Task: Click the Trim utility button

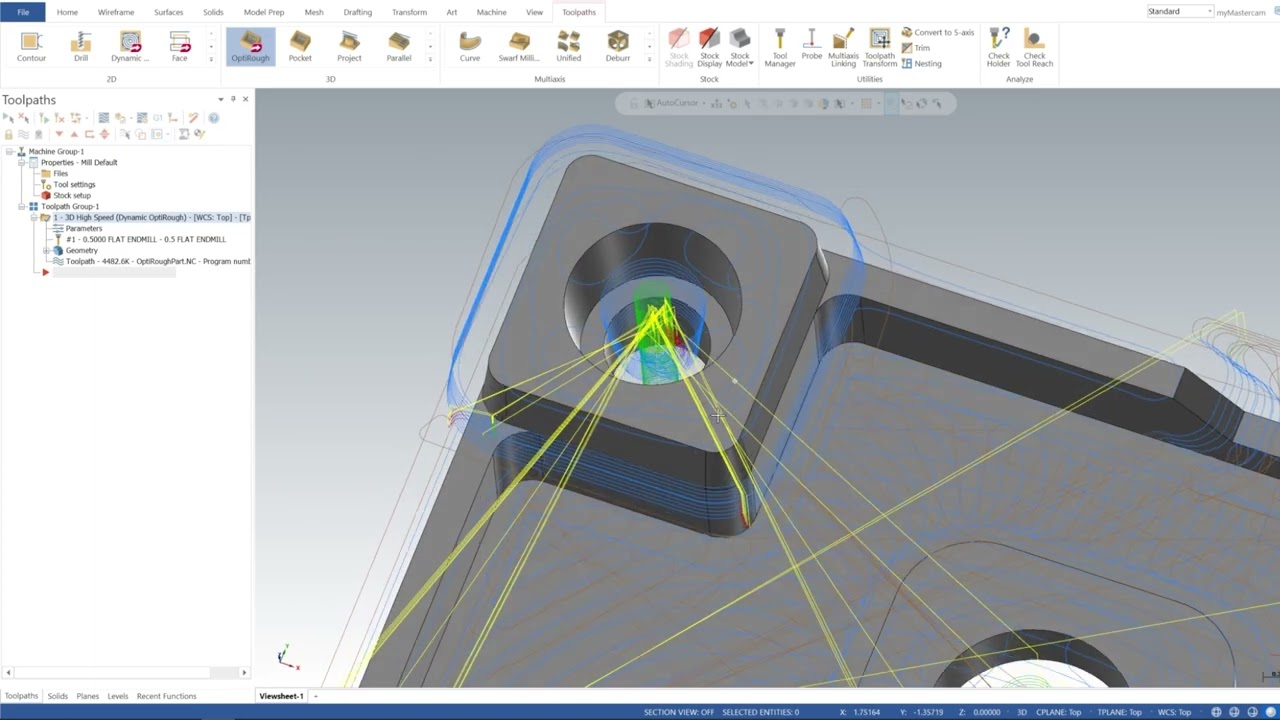Action: tap(916, 48)
